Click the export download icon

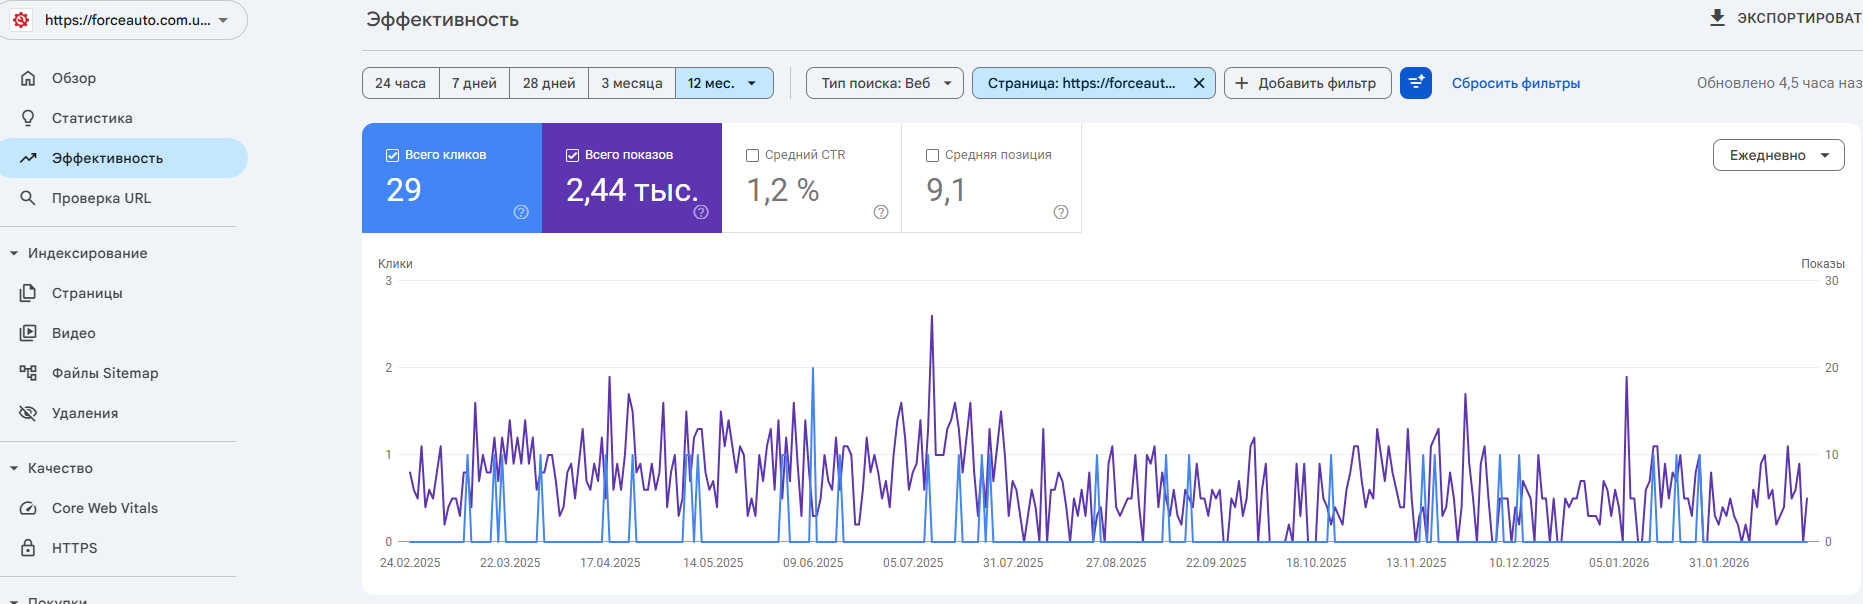click(1717, 18)
